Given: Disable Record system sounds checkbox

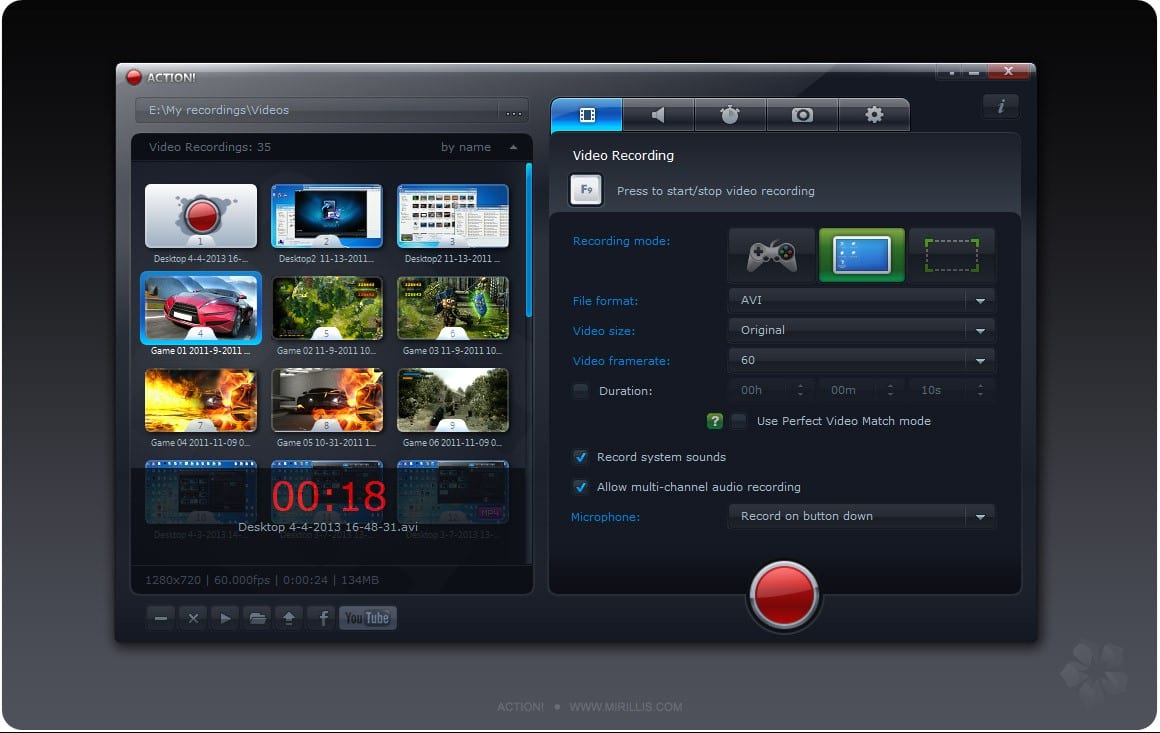Looking at the screenshot, I should tap(580, 457).
